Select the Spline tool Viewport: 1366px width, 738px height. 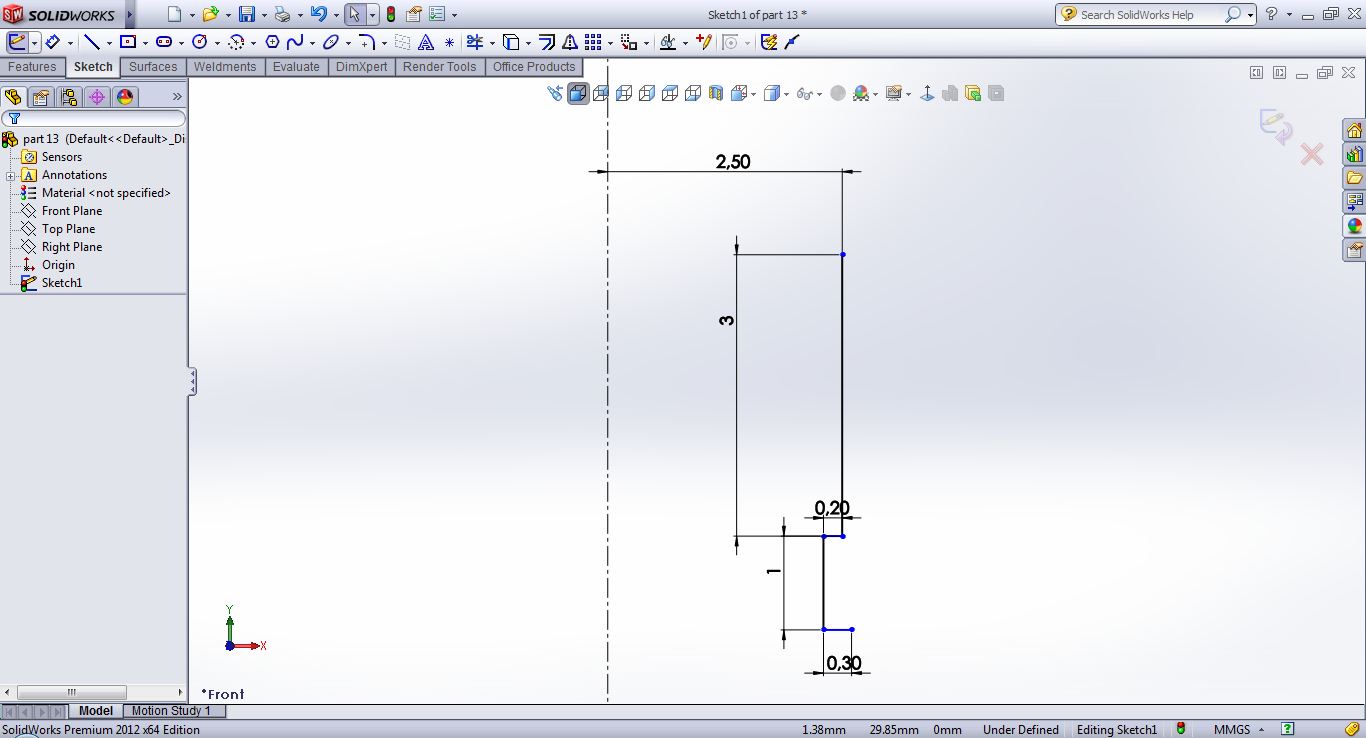[x=295, y=42]
